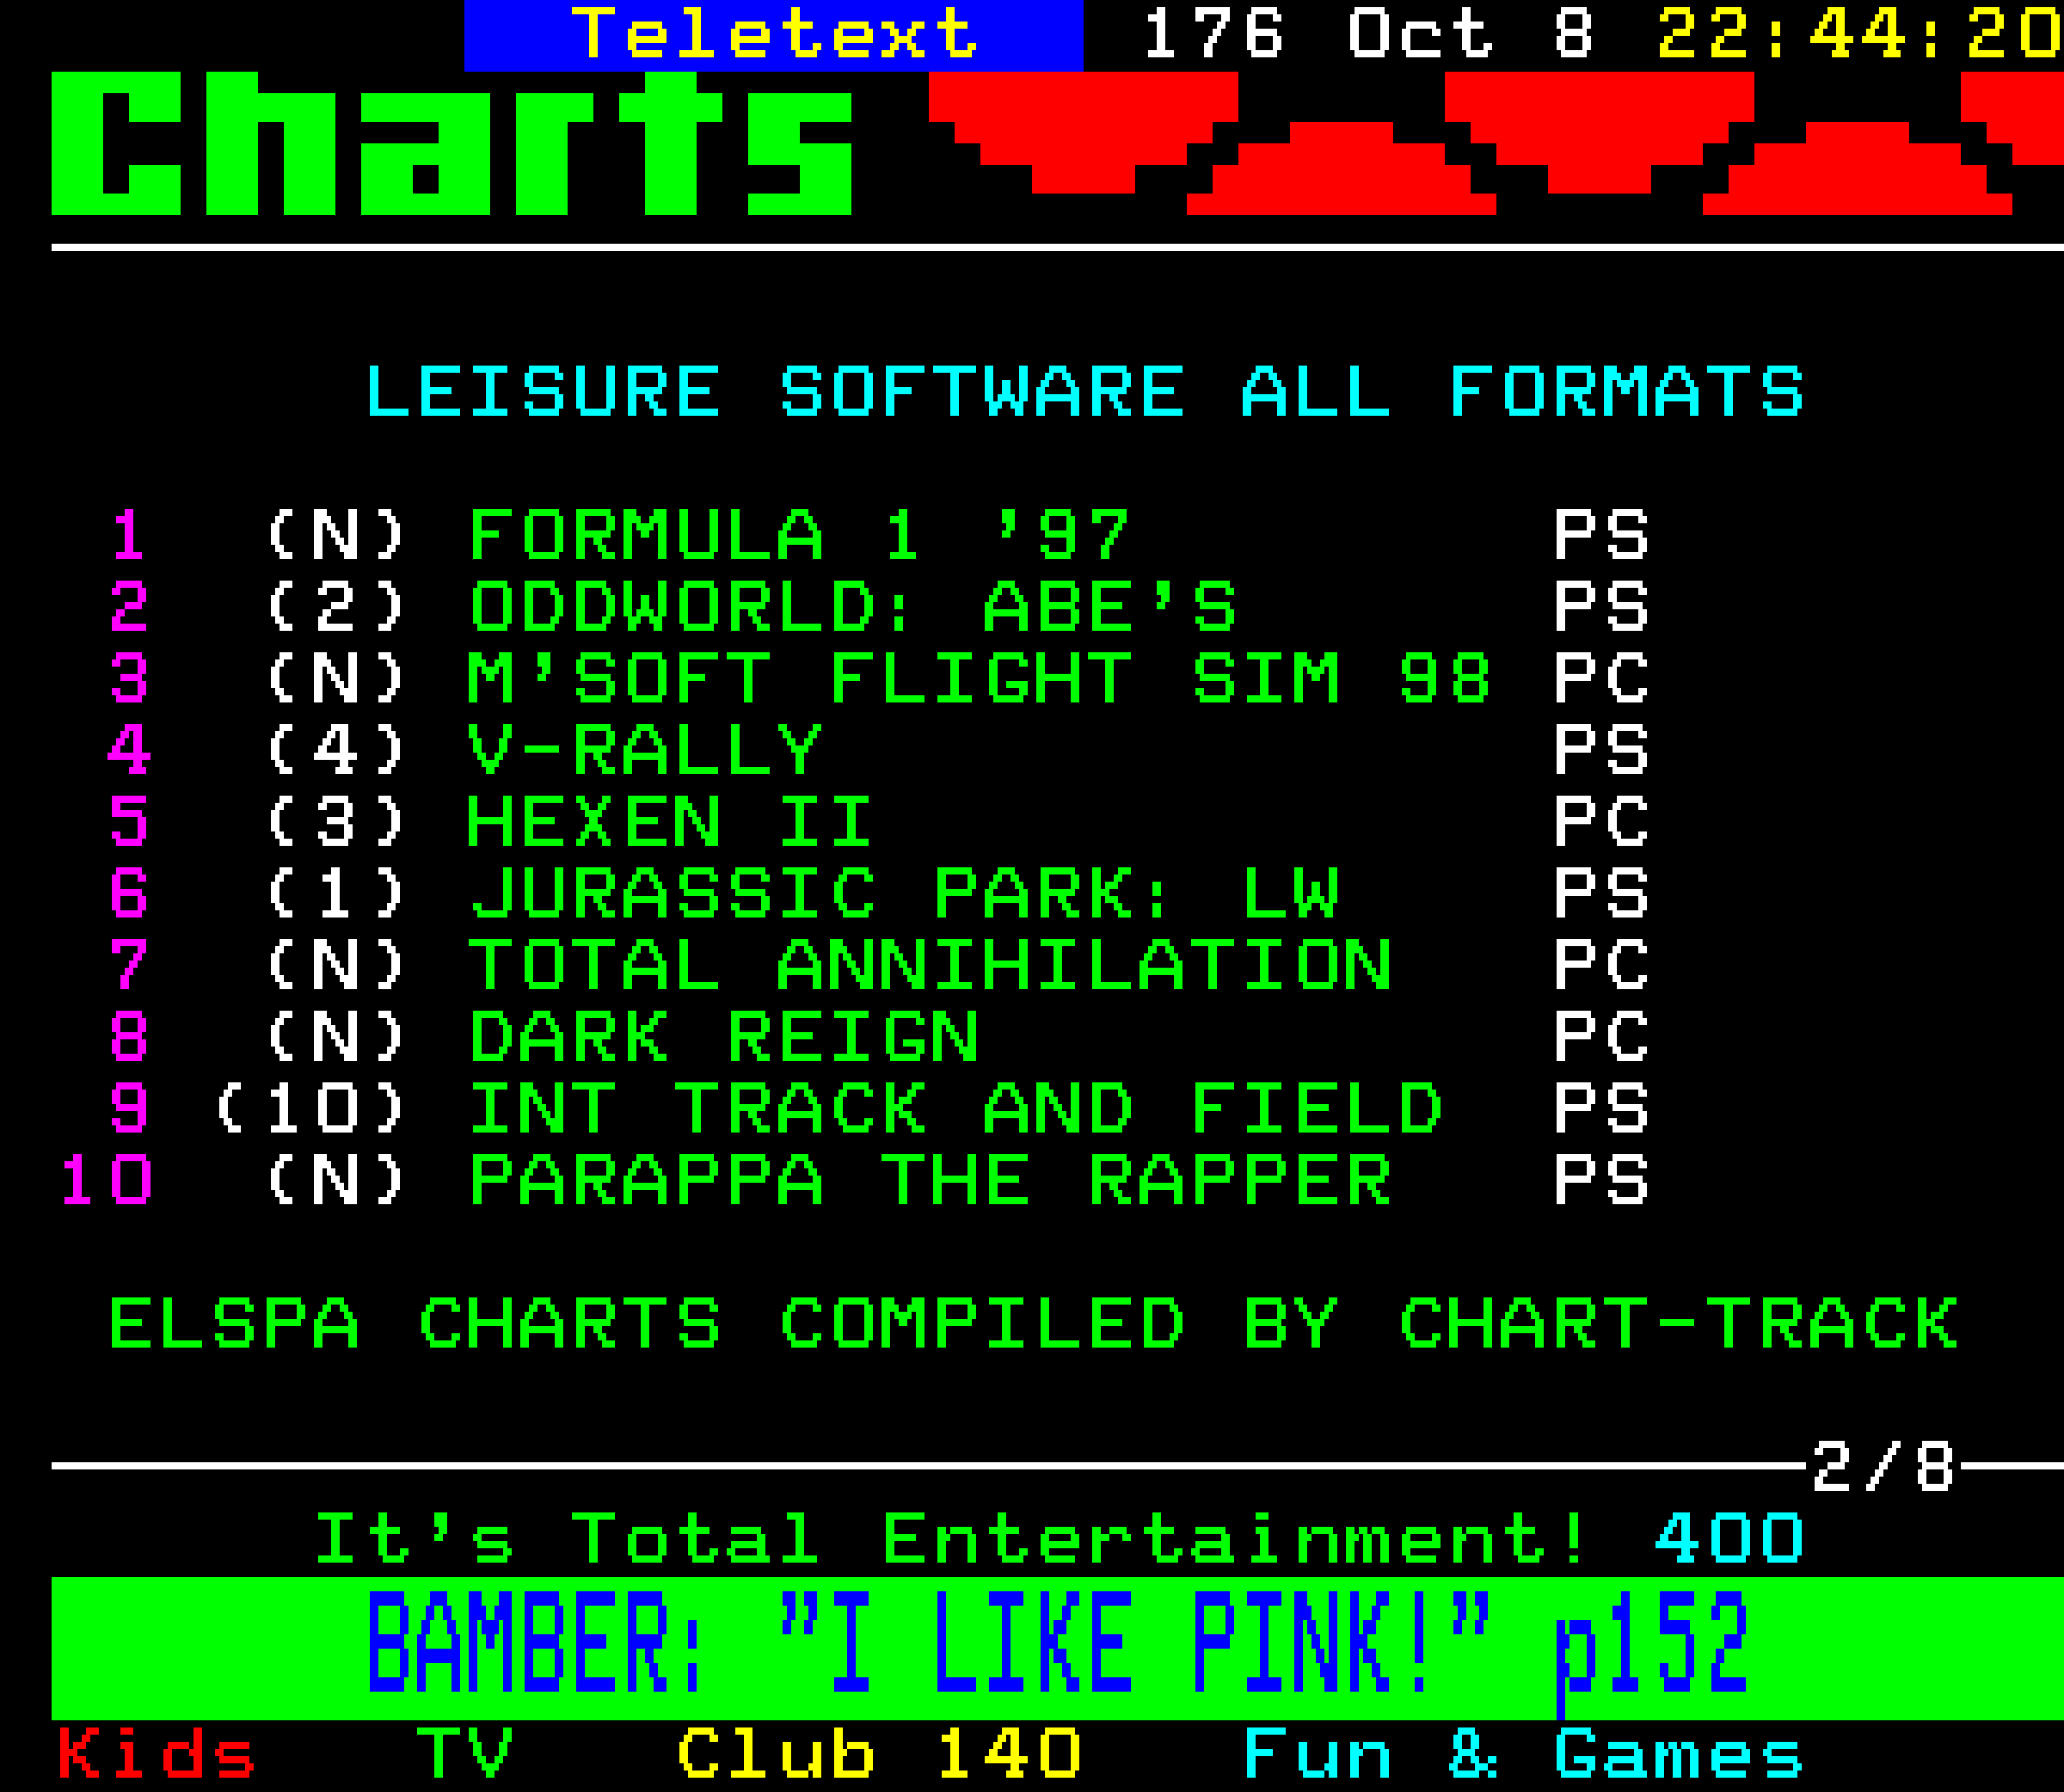The height and width of the screenshot is (1792, 2064).
Task: Click the PS format beside V-RALLY
Action: (x=1601, y=750)
